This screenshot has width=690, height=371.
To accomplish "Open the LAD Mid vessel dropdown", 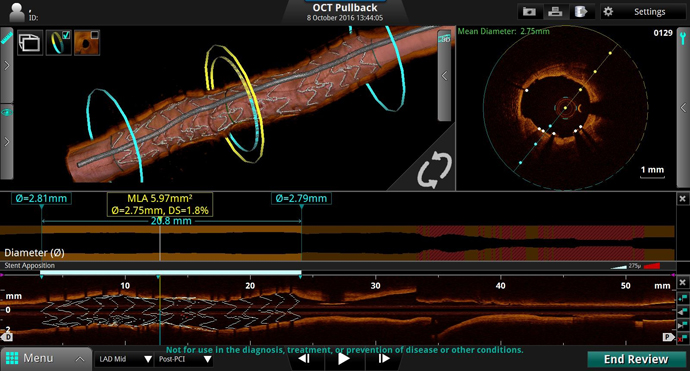I will tap(124, 359).
